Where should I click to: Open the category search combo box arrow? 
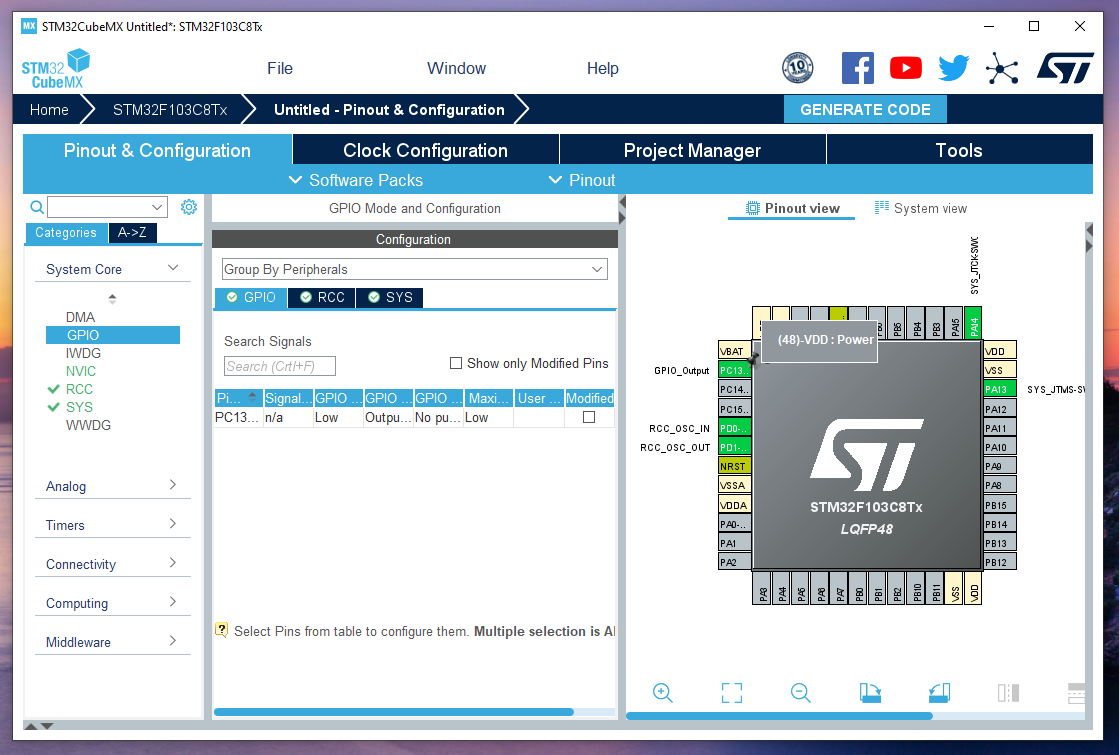click(x=157, y=207)
